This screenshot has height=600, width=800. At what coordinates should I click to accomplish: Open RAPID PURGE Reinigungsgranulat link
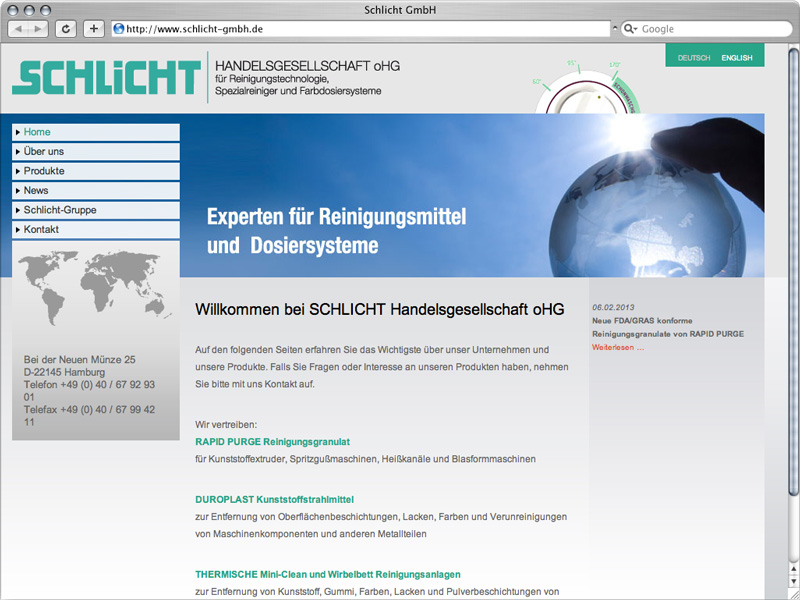click(272, 442)
